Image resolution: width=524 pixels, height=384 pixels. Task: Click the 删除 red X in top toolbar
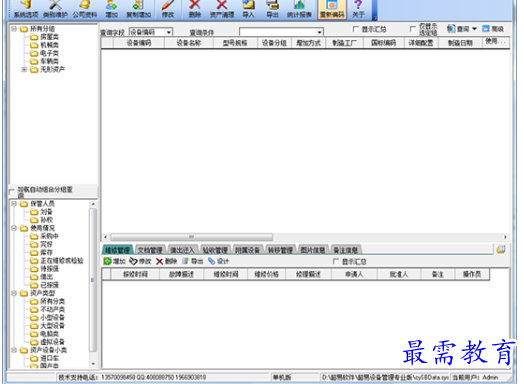(x=195, y=9)
